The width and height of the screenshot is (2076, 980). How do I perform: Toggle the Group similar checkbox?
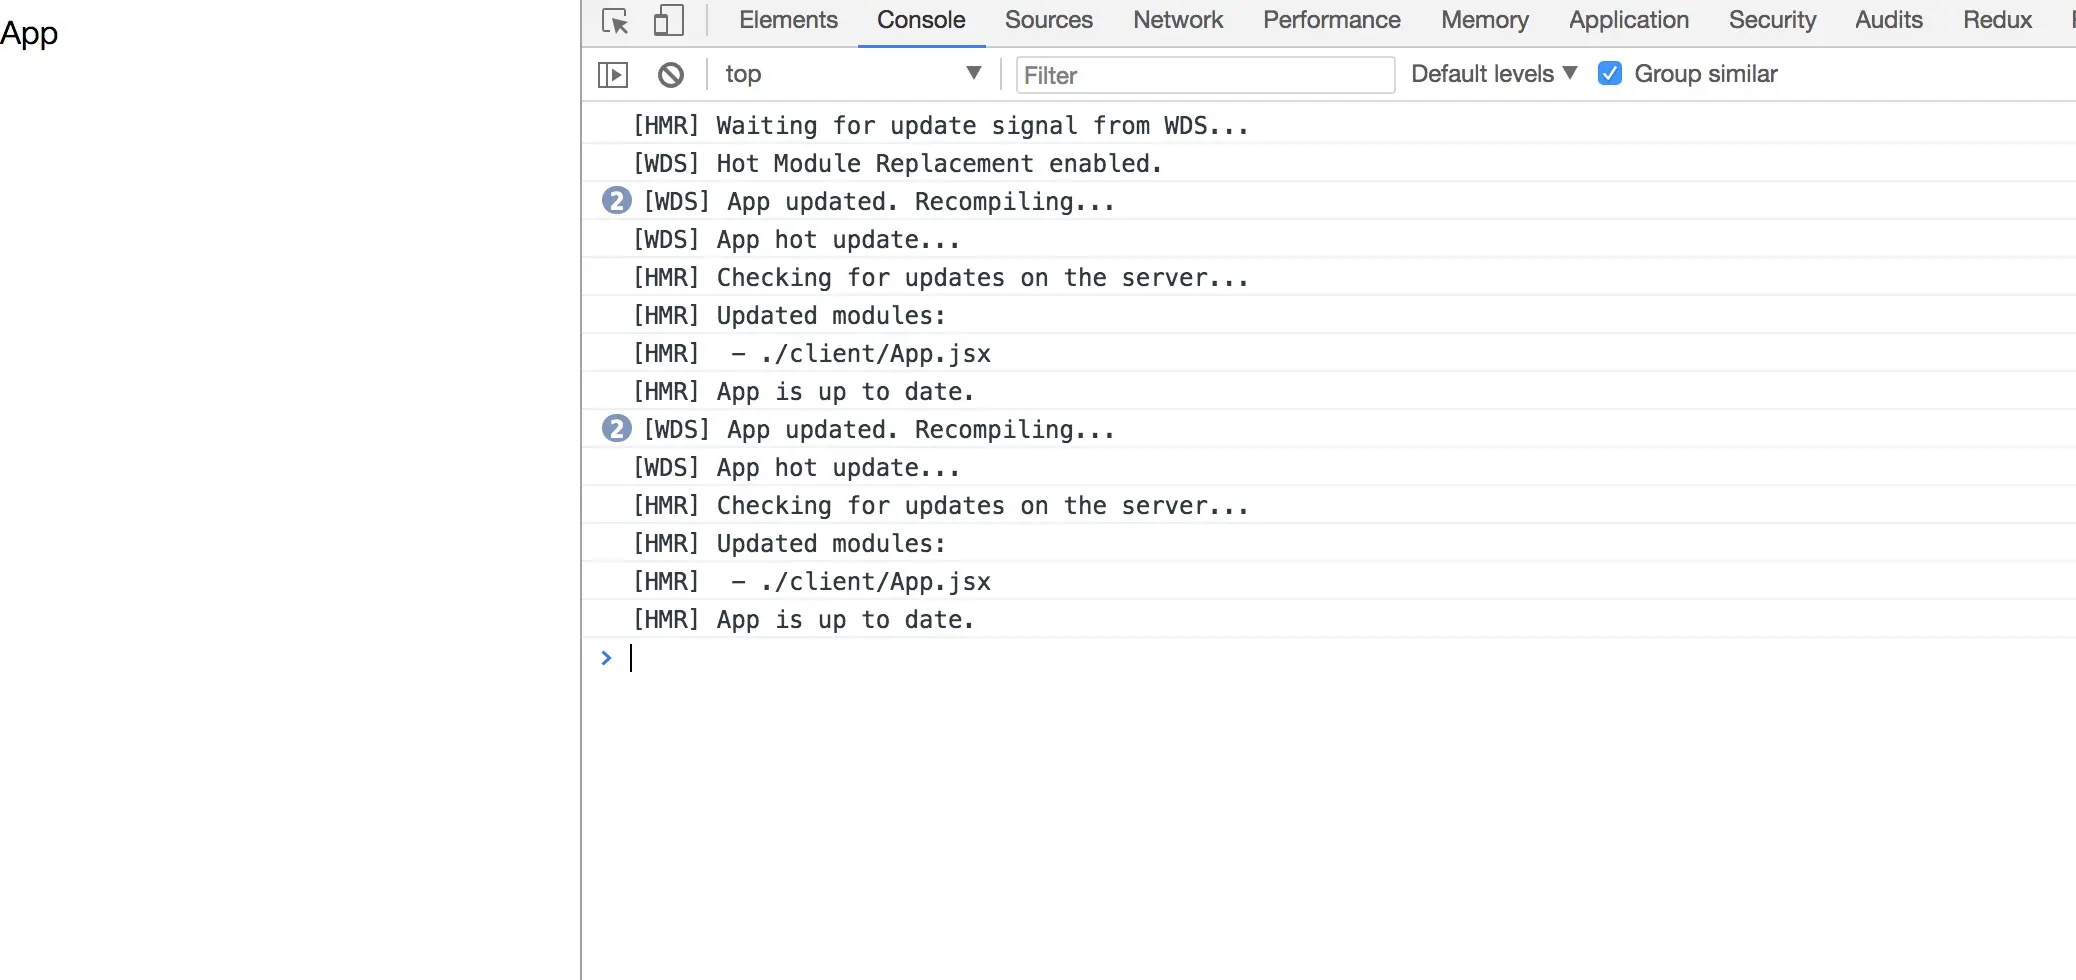point(1610,74)
